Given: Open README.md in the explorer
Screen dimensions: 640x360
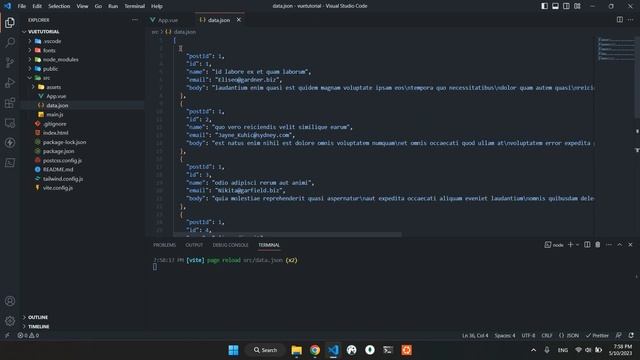Looking at the screenshot, I should pos(58,169).
